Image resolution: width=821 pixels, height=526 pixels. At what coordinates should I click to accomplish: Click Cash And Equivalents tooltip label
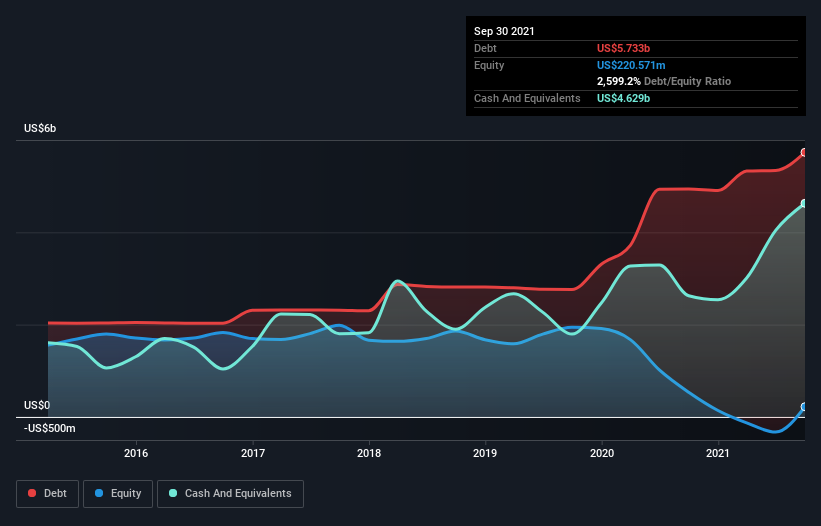point(527,98)
